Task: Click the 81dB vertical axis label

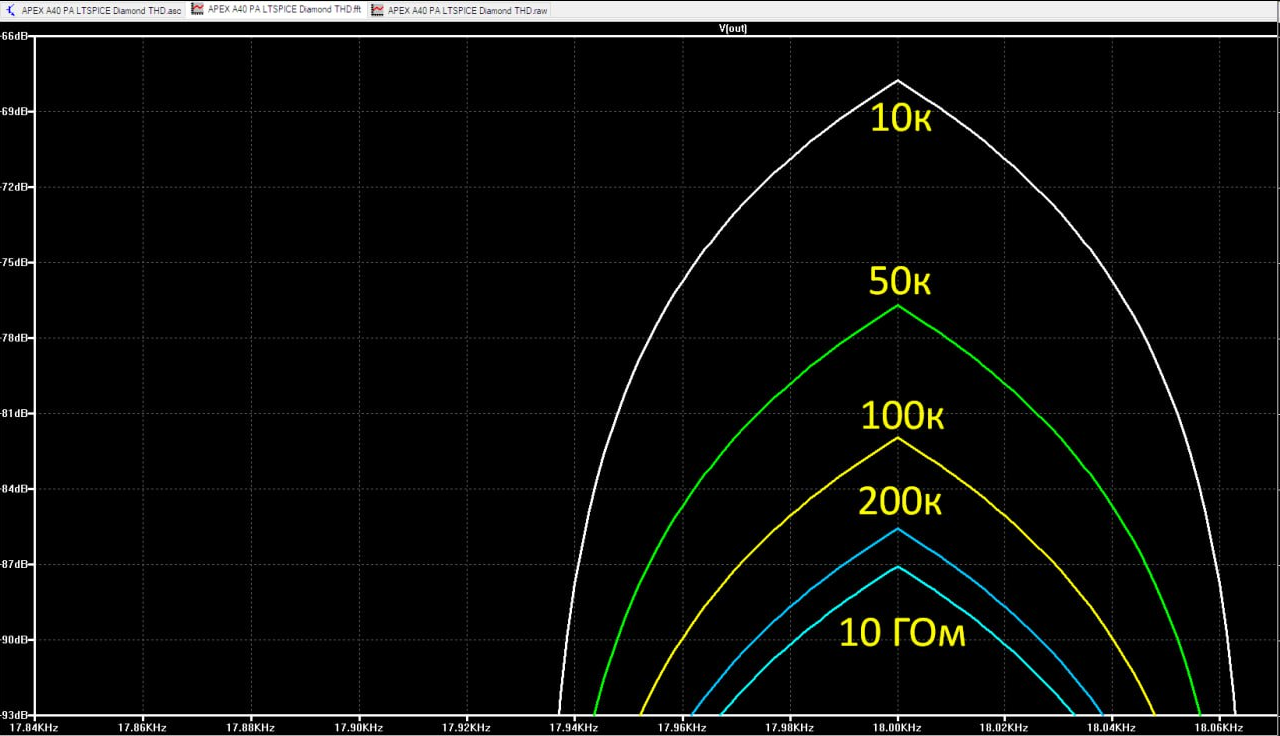Action: coord(14,413)
